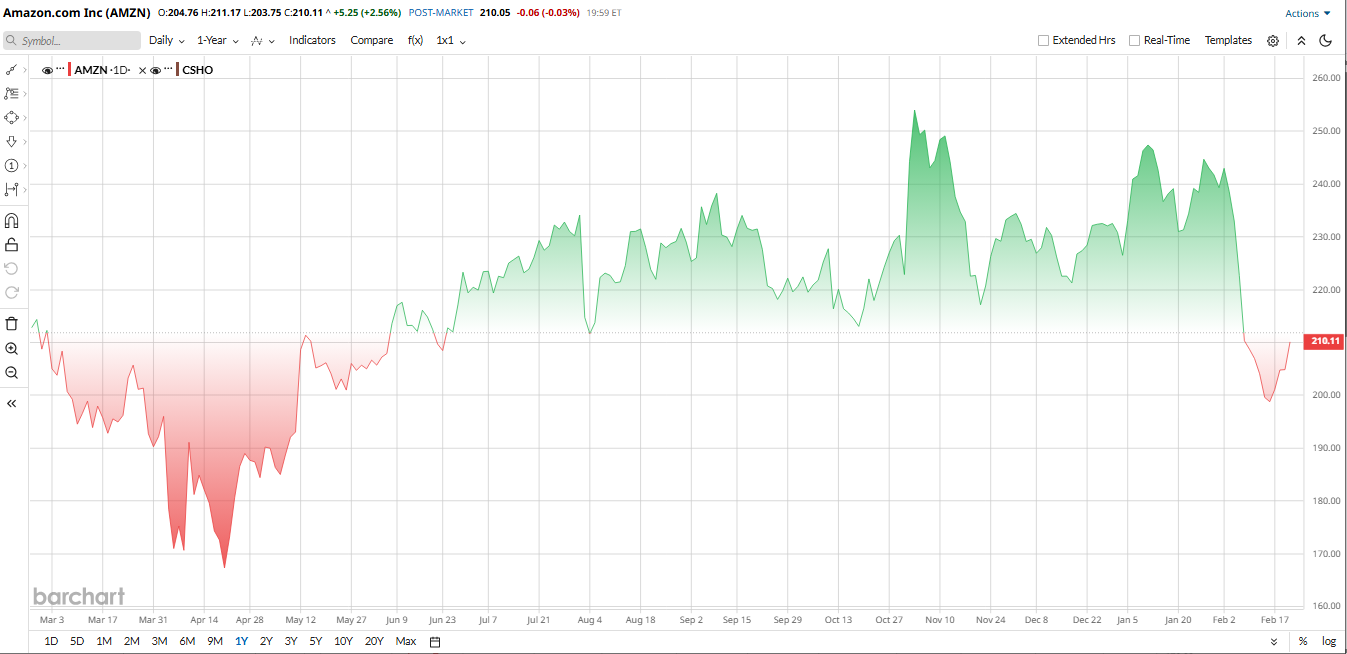Select the 1M time range
This screenshot has width=1347, height=654.
pyautogui.click(x=104, y=642)
